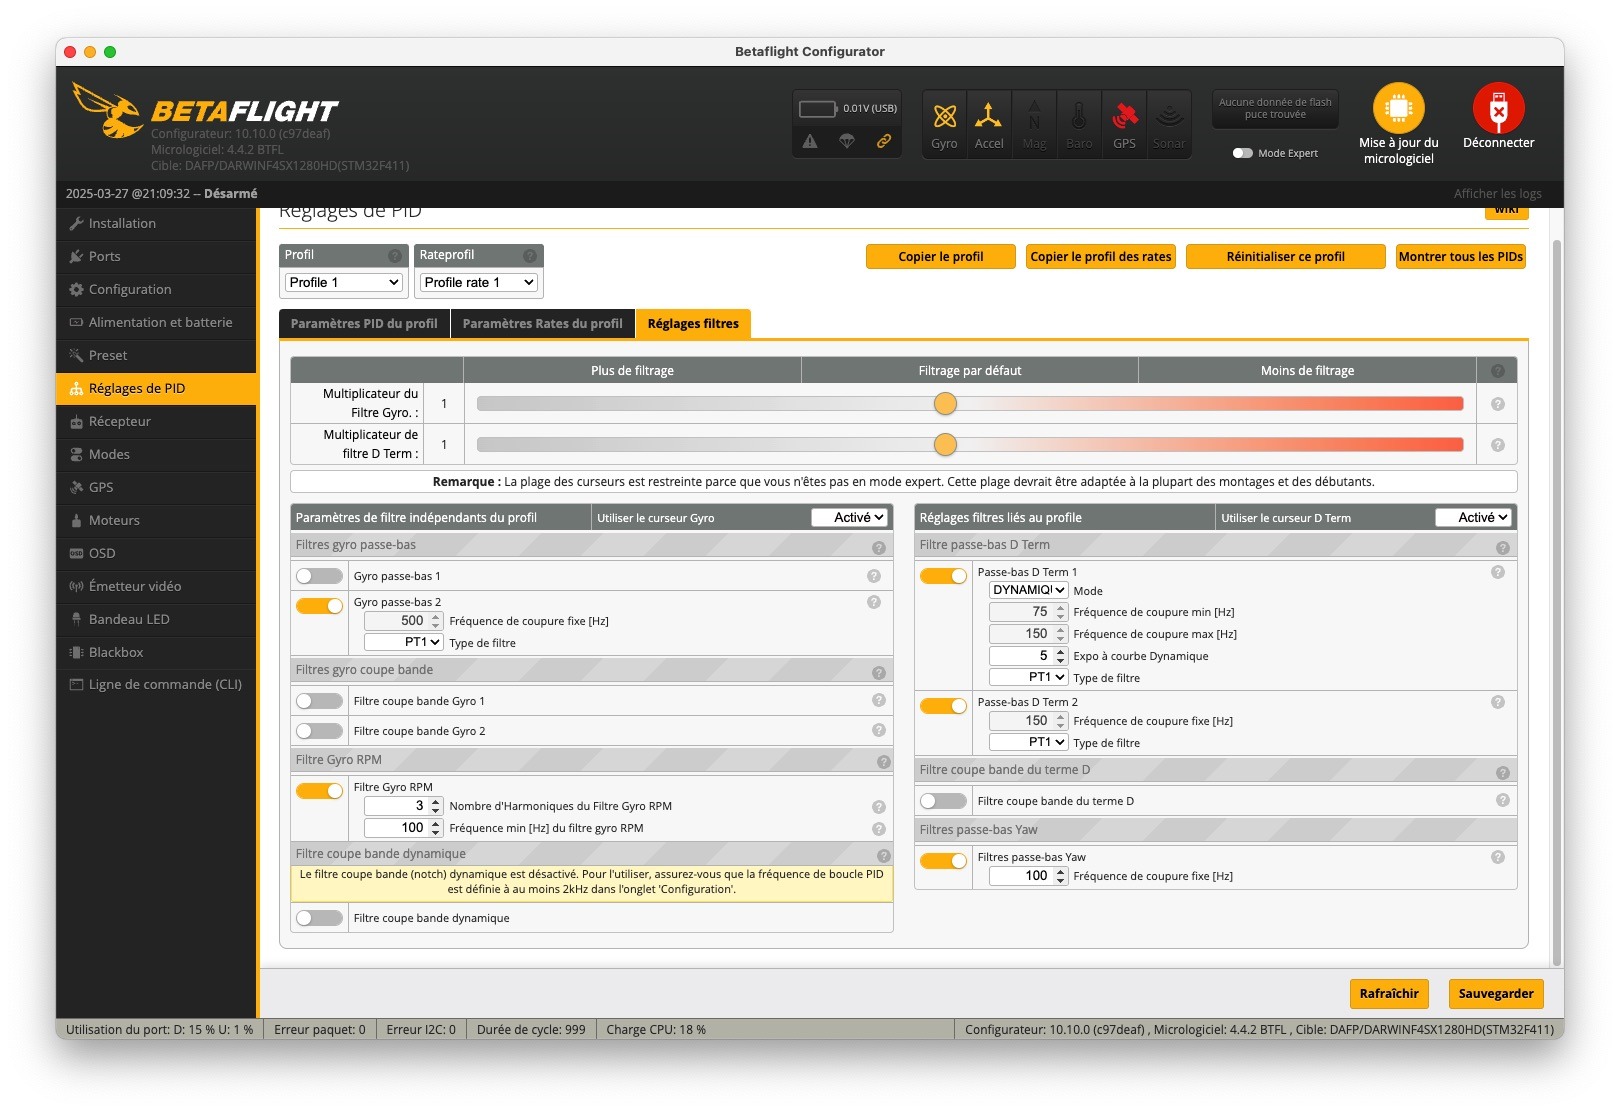1620x1113 pixels.
Task: Click the Déconnecter USB icon
Action: click(1498, 108)
